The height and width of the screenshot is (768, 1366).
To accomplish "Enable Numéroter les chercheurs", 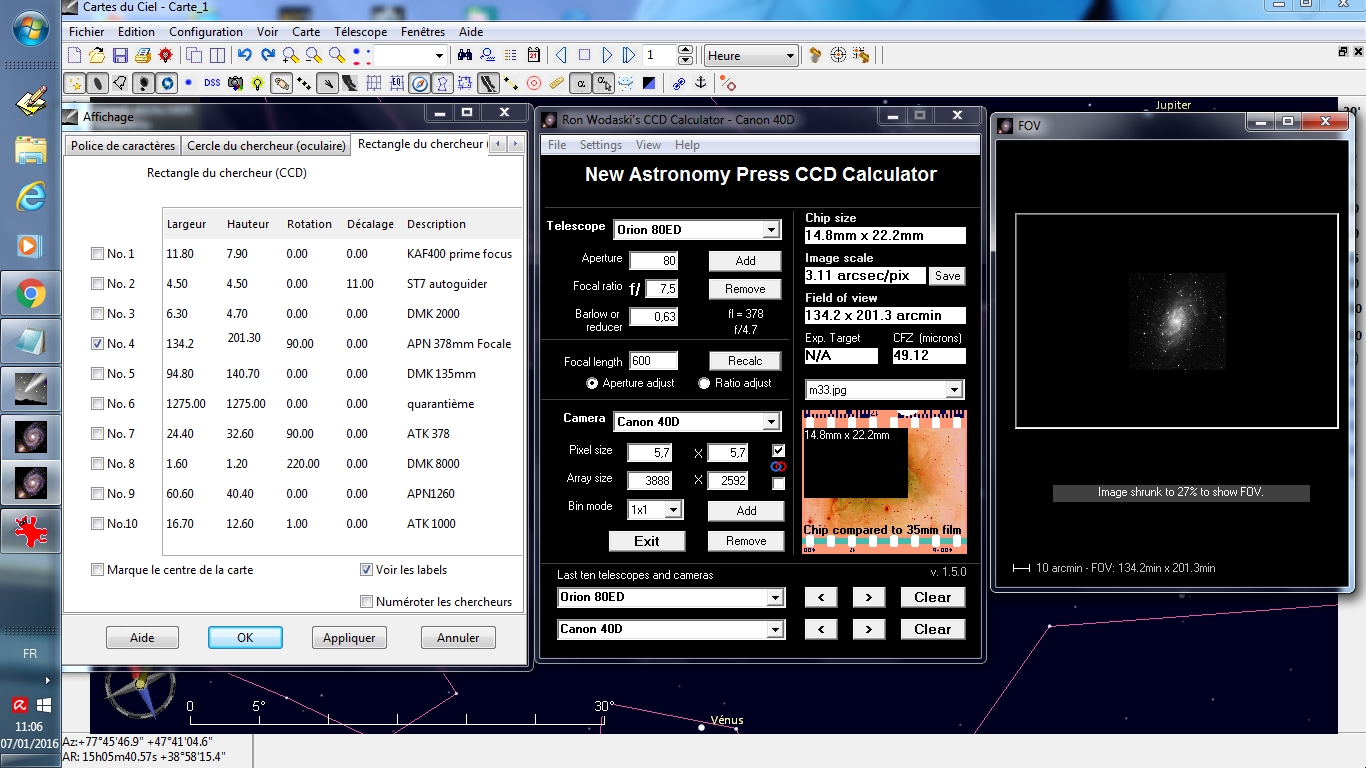I will pos(366,602).
